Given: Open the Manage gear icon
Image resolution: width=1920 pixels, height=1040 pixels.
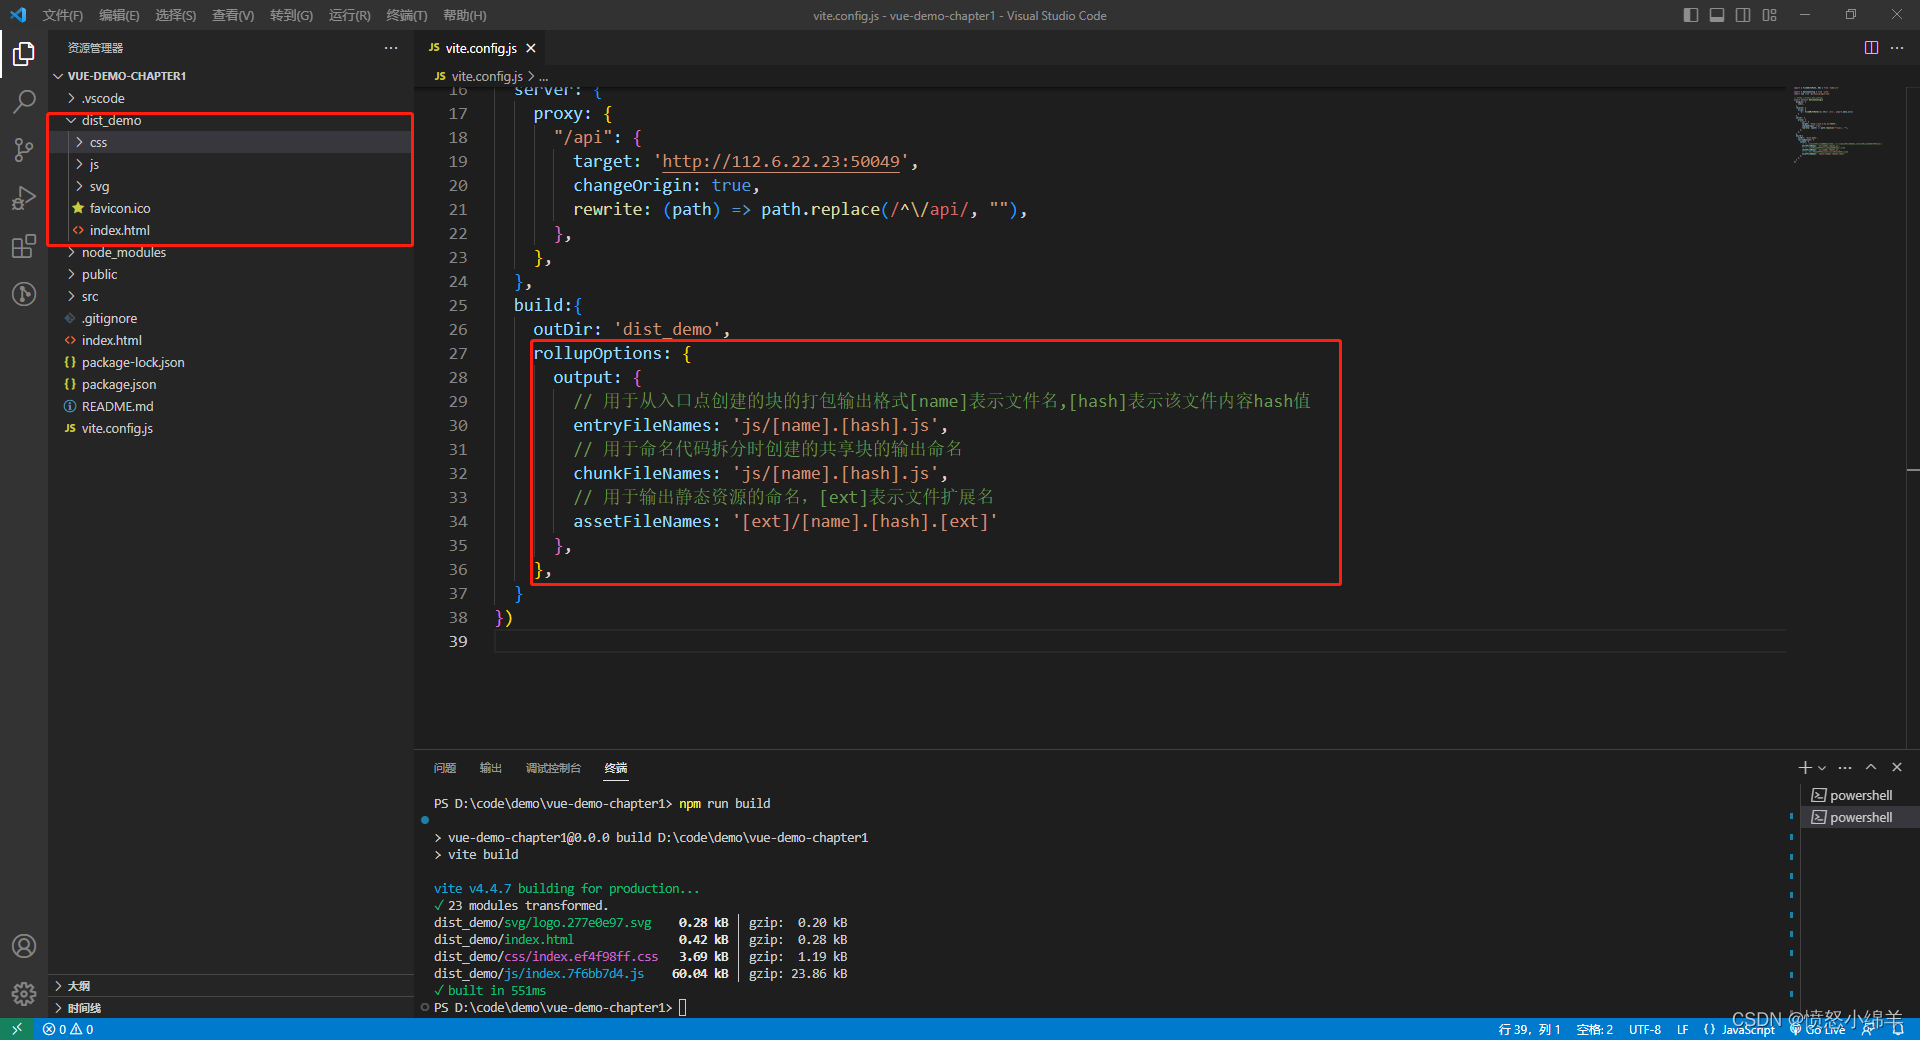Looking at the screenshot, I should [x=24, y=994].
